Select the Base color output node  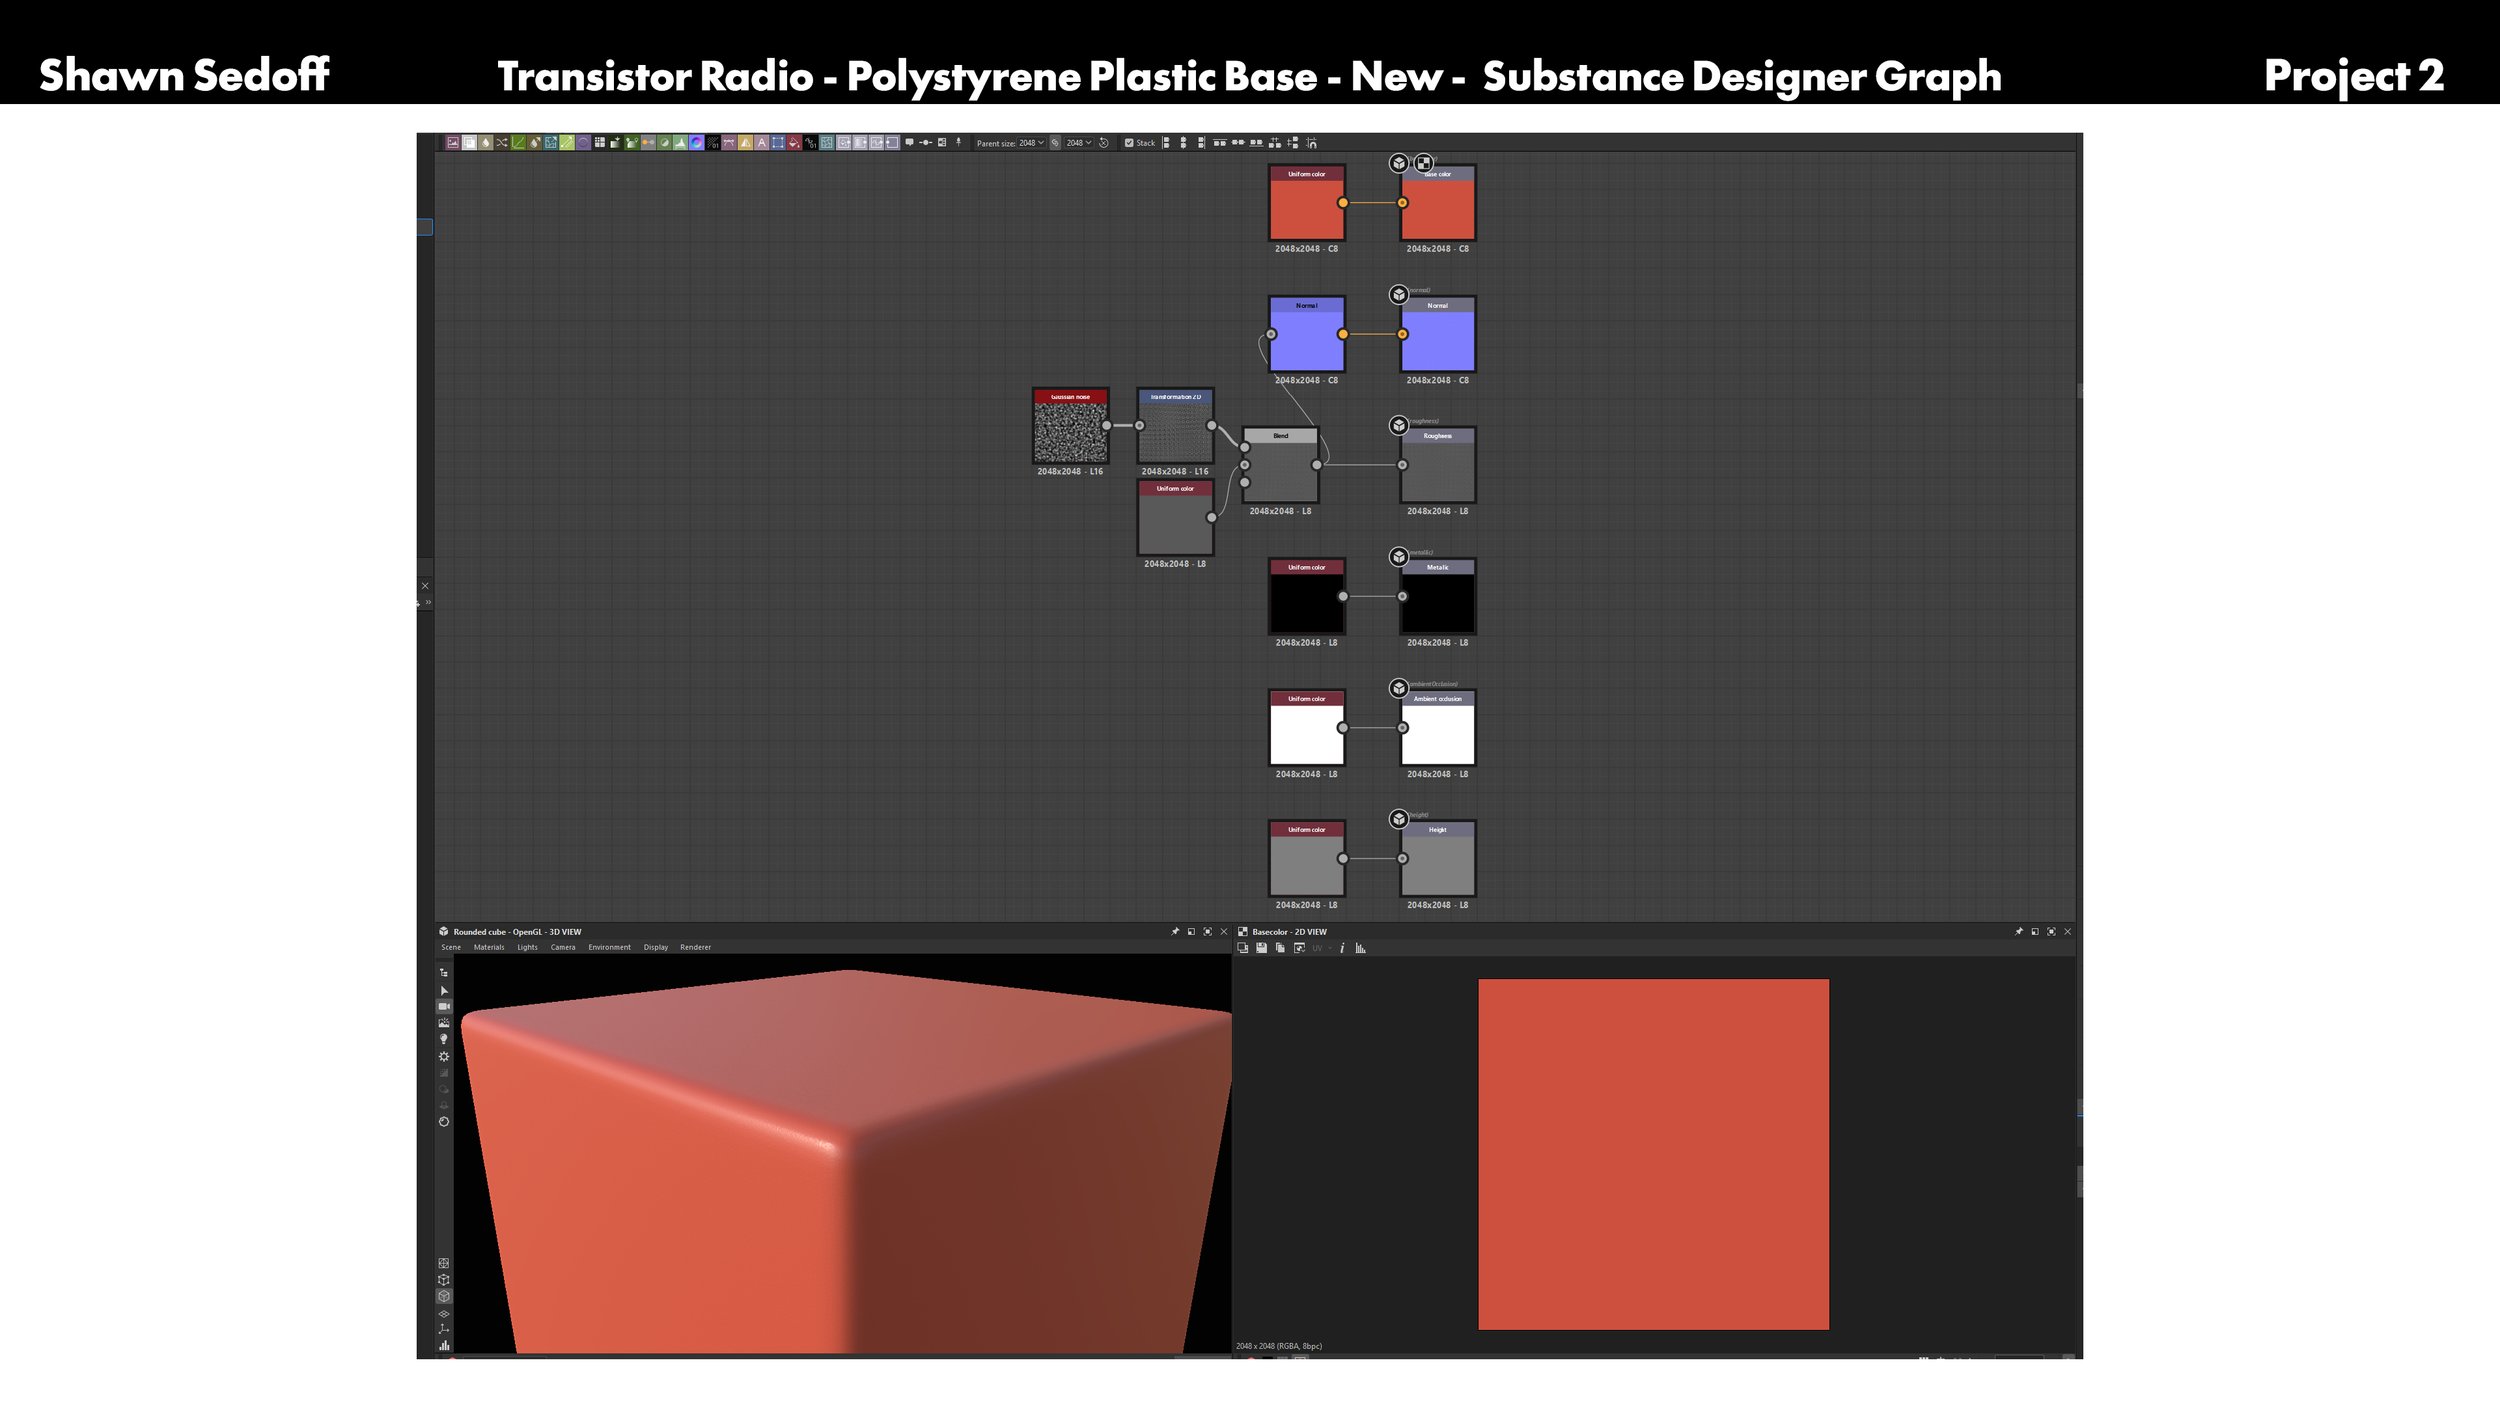point(1438,203)
